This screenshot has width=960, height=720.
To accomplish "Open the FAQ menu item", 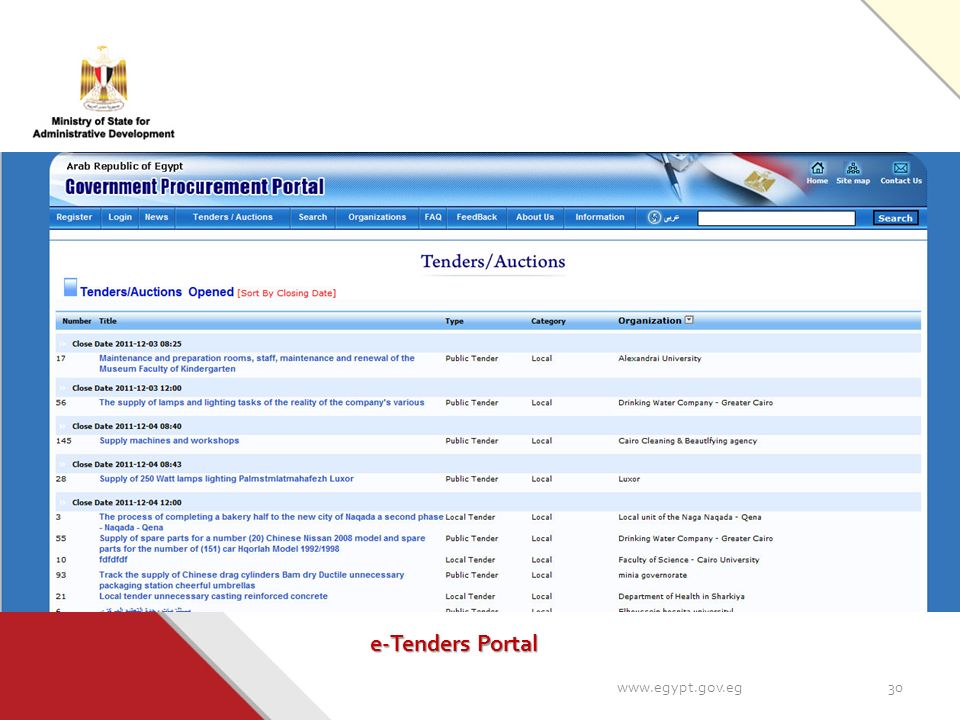I will click(x=433, y=217).
